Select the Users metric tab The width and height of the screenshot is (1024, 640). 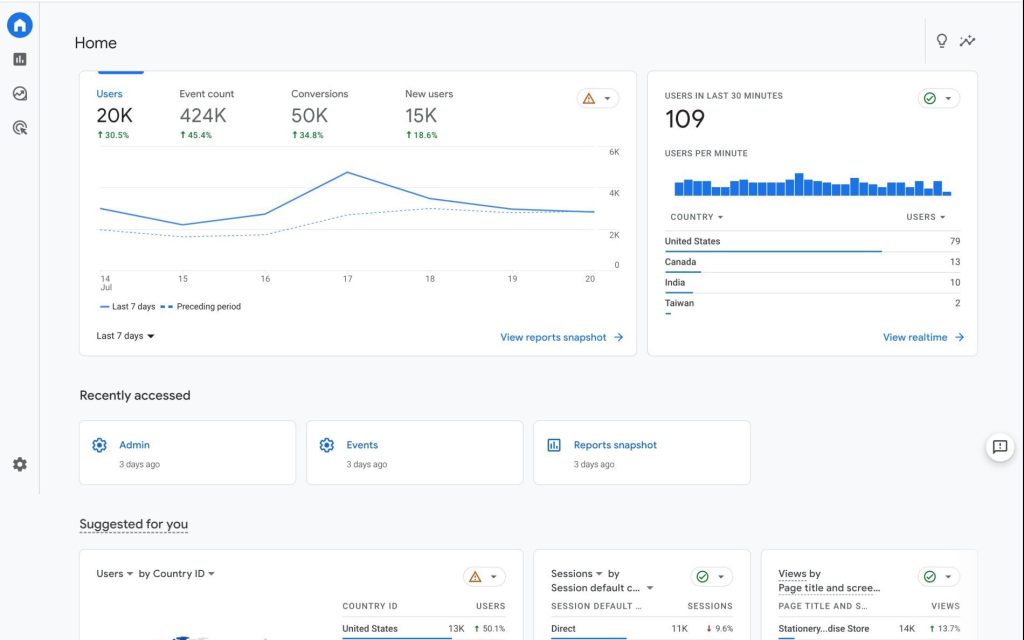[x=114, y=114]
